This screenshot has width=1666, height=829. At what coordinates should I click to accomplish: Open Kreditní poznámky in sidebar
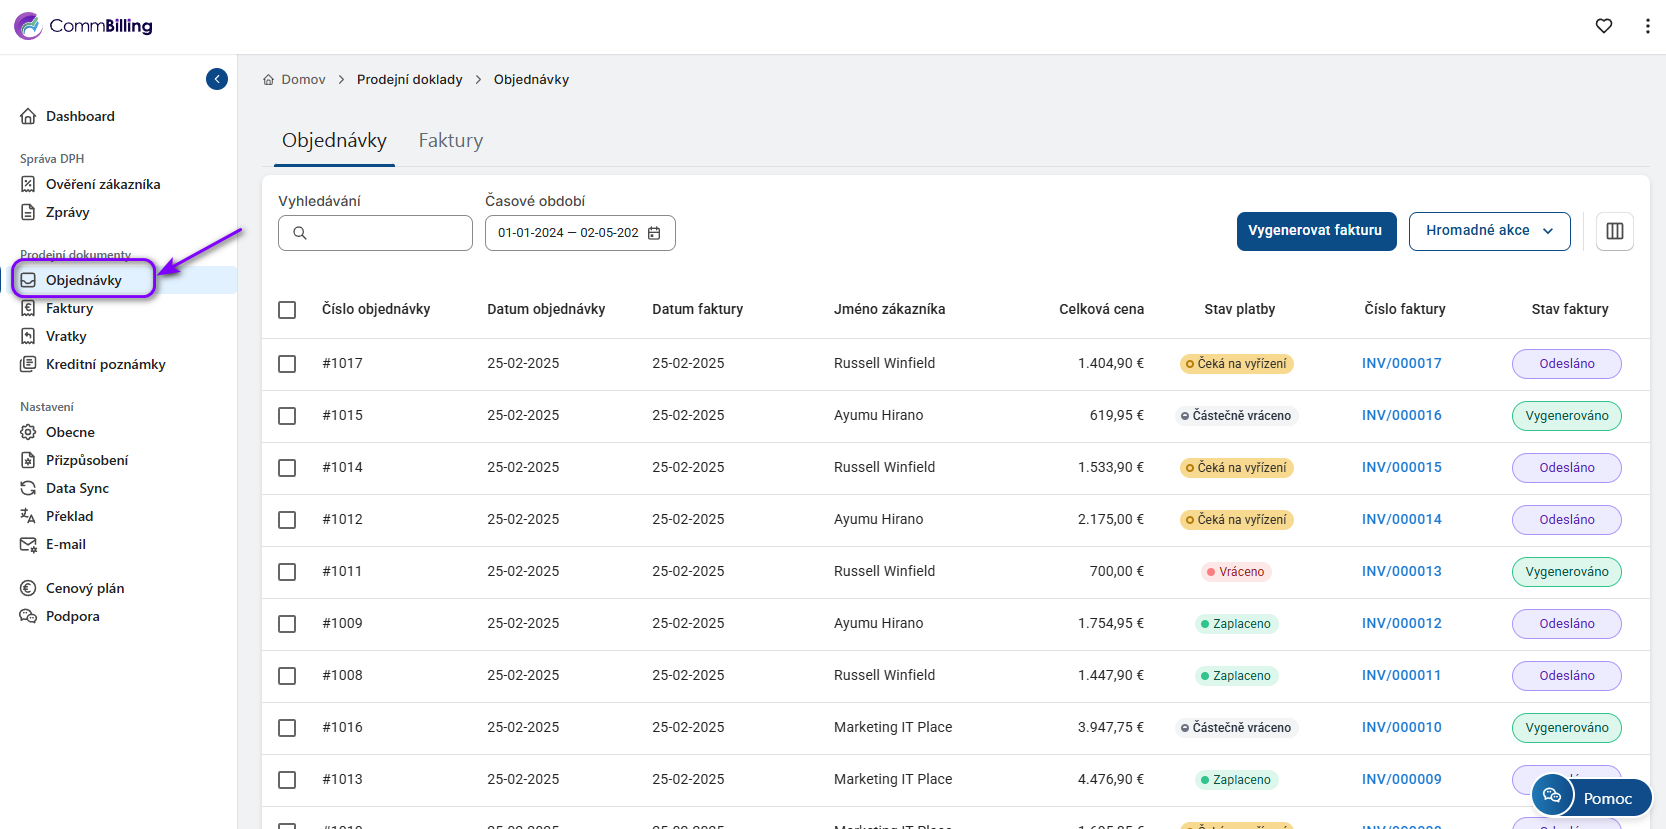point(105,364)
